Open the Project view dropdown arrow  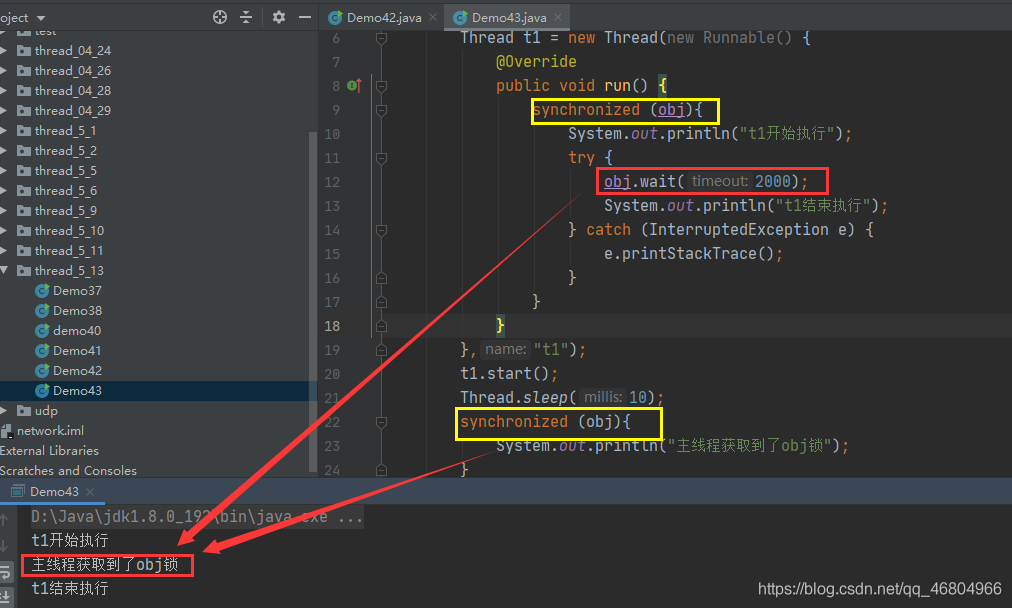tap(41, 18)
